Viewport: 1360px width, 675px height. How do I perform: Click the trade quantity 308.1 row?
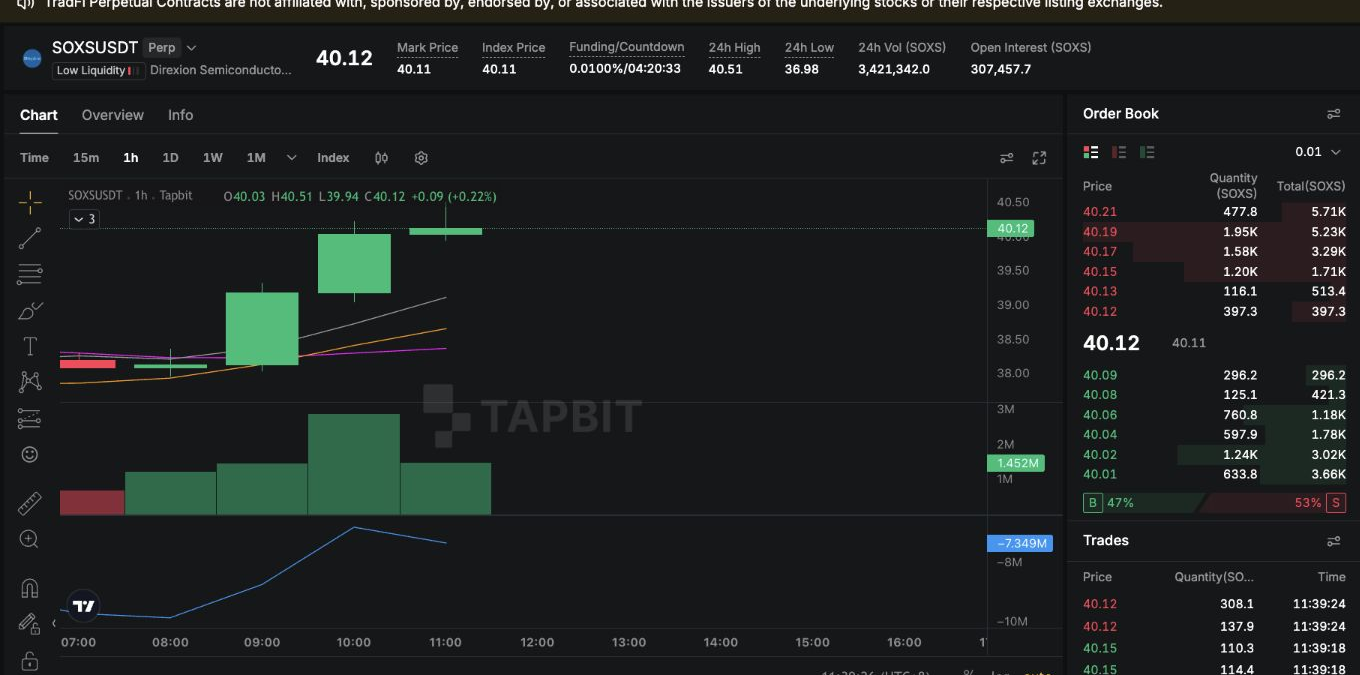tap(1214, 604)
